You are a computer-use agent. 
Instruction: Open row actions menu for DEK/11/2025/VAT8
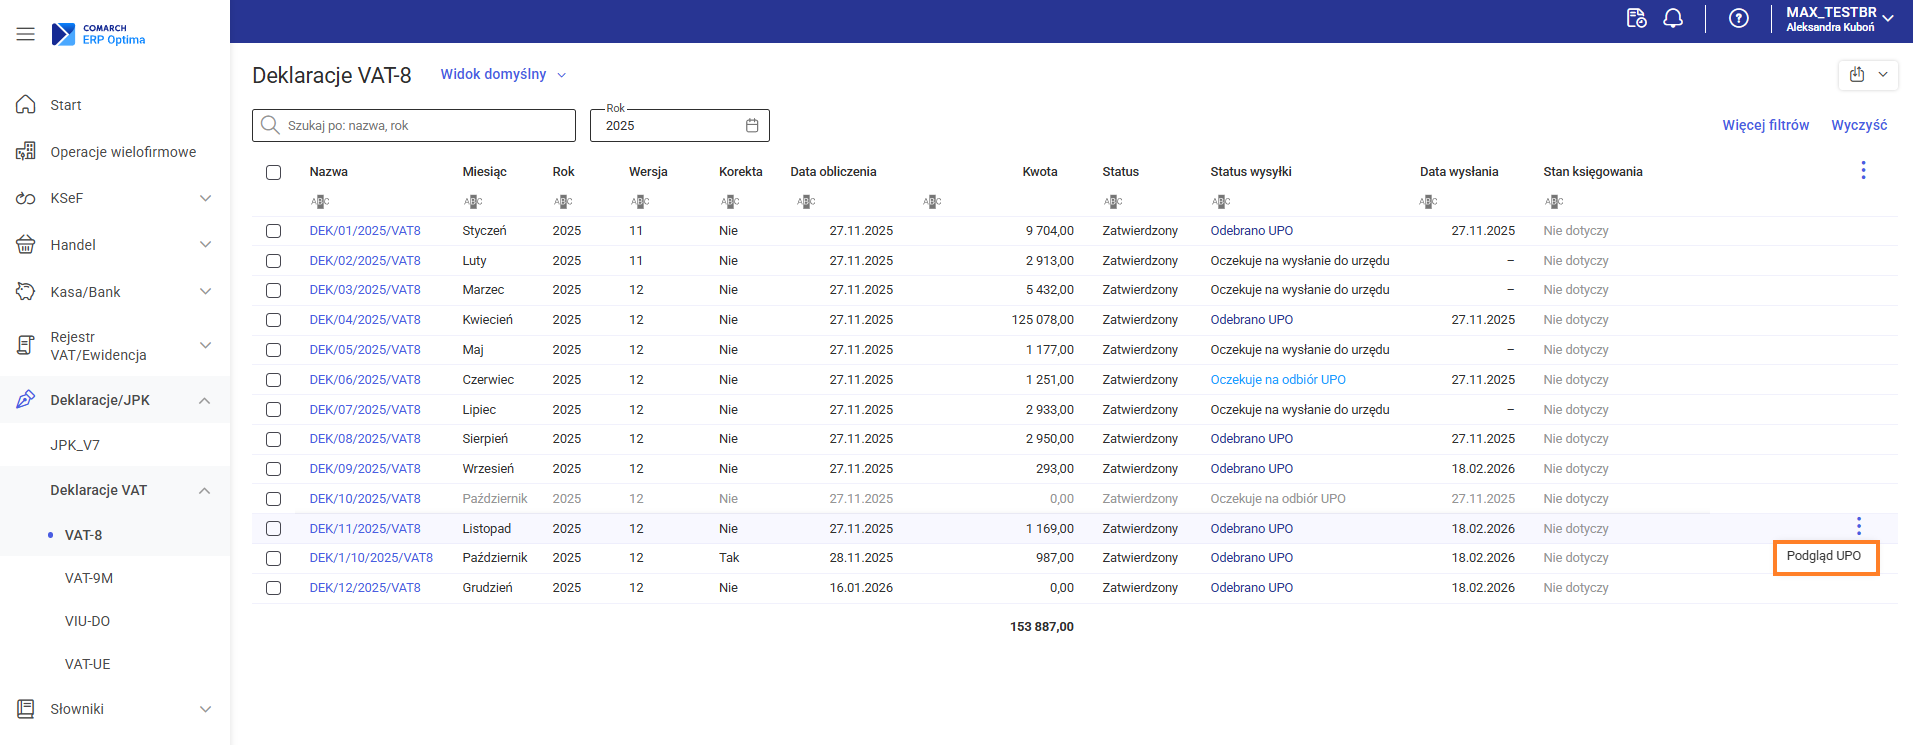(x=1858, y=526)
